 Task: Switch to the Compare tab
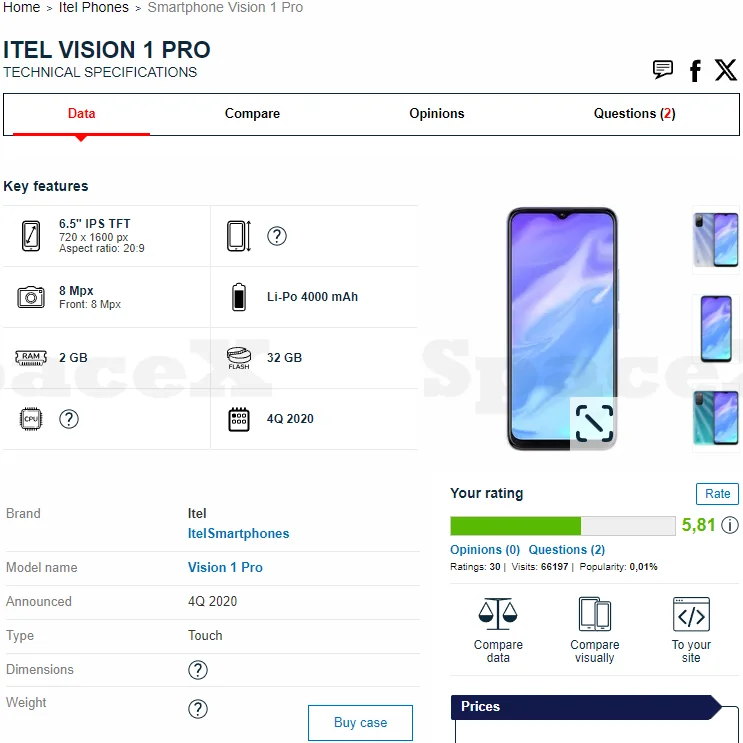(x=252, y=114)
